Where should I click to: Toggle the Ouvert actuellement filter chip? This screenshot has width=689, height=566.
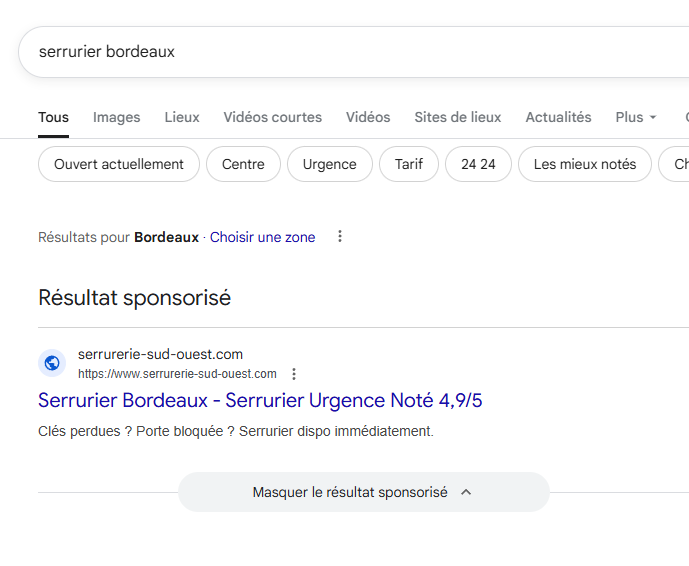119,164
